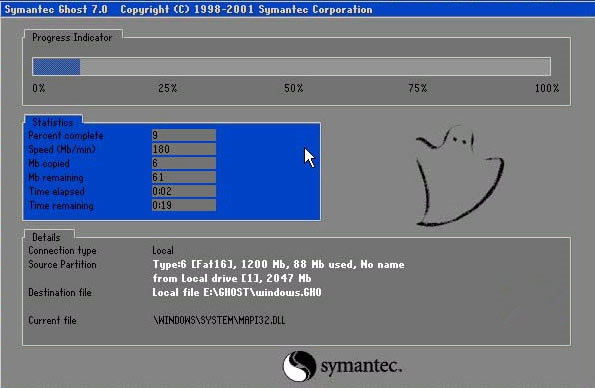Click 'Local file E:\GHOST\windows.GHO' path
The image size is (595, 388).
(237, 292)
